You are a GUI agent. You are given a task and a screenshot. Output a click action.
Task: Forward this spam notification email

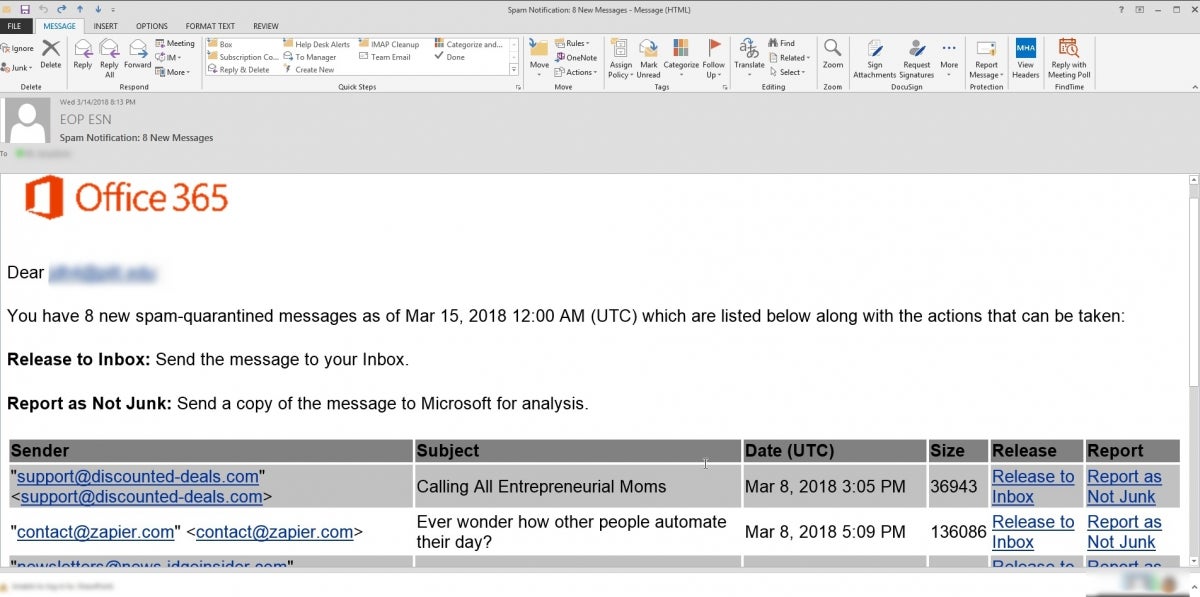tap(137, 54)
